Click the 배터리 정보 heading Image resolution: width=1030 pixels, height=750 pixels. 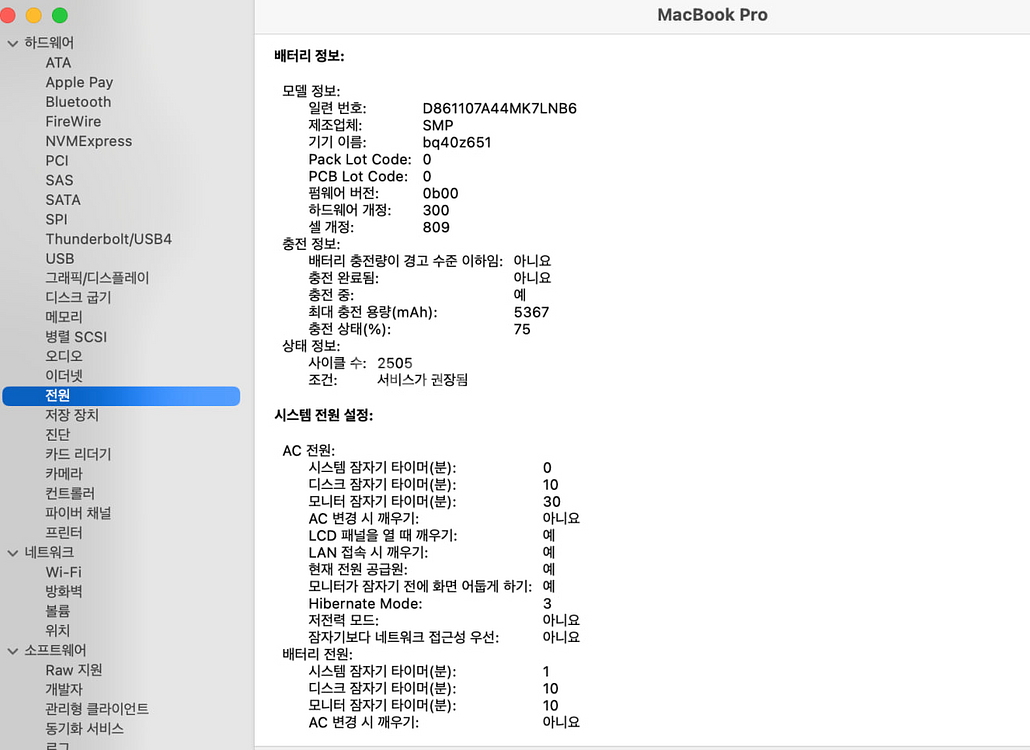(x=309, y=56)
